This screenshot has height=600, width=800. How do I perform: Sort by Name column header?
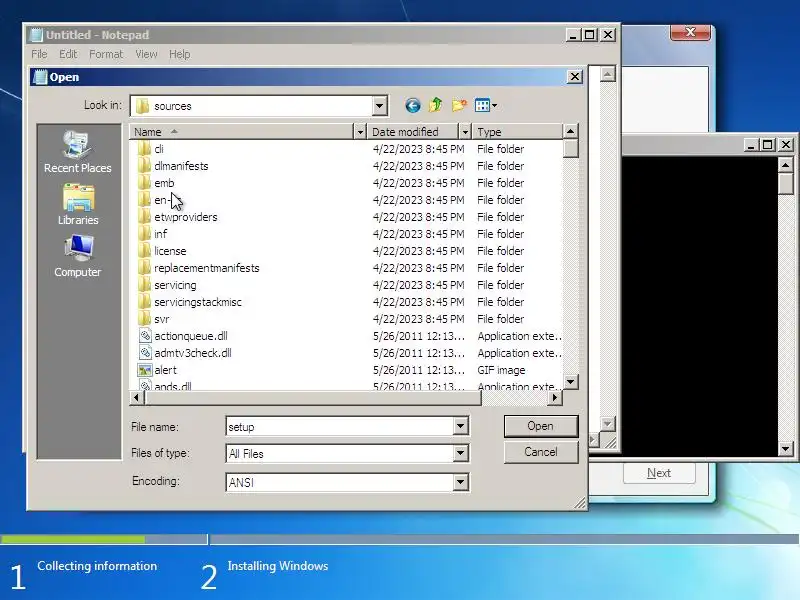(241, 132)
